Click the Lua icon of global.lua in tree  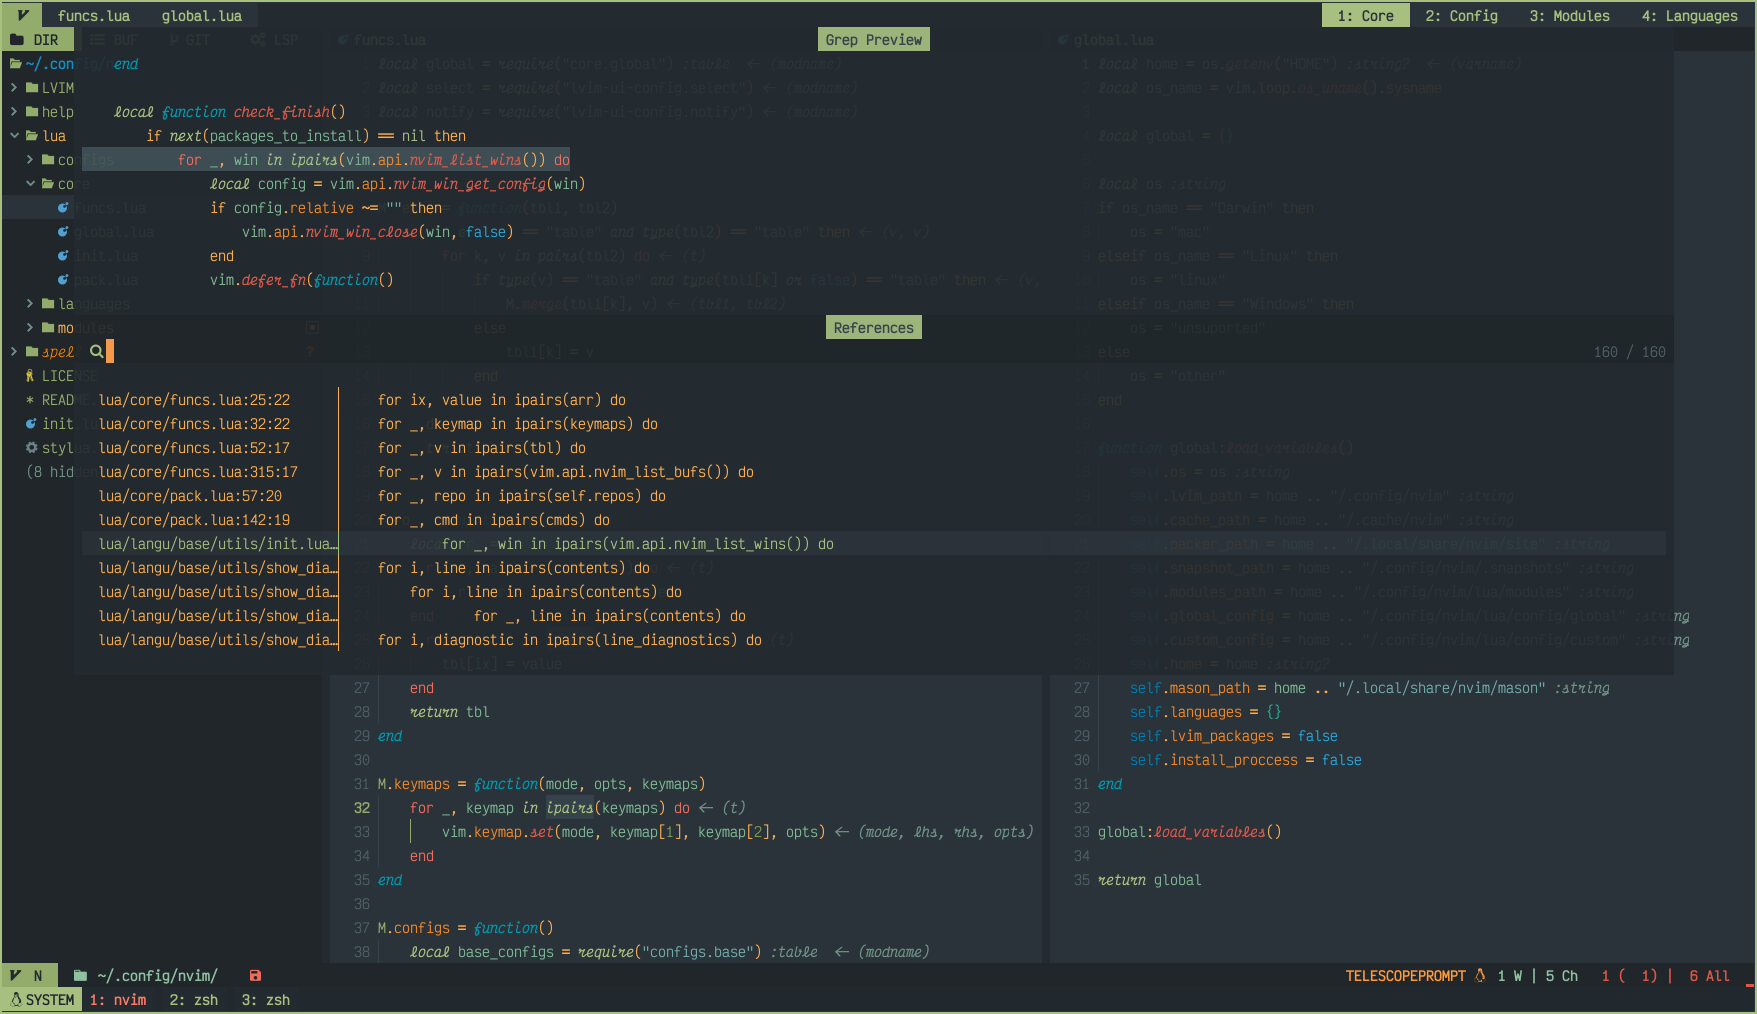point(63,232)
